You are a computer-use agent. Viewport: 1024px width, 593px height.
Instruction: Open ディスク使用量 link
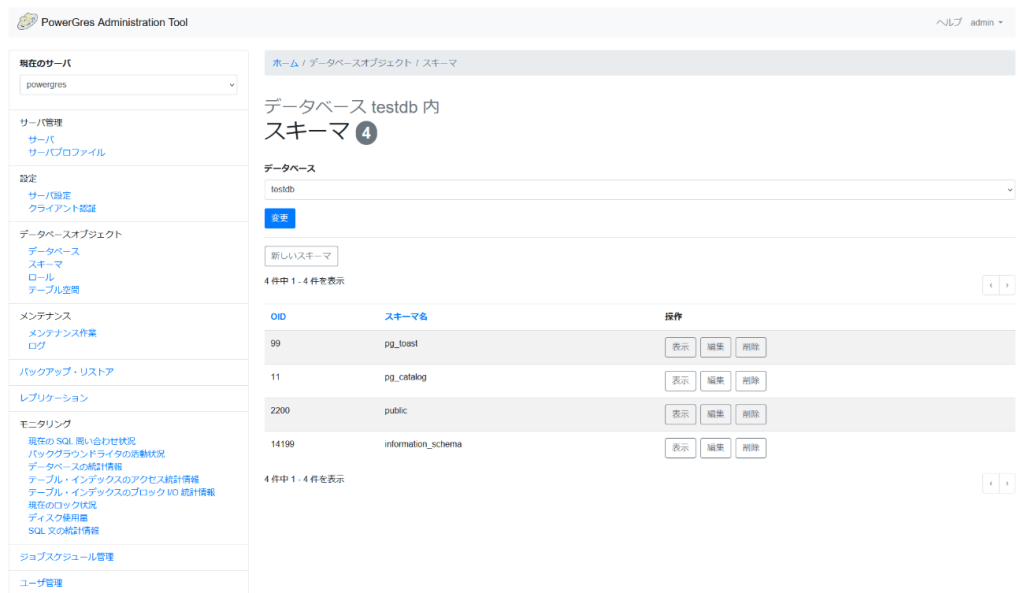pos(58,518)
